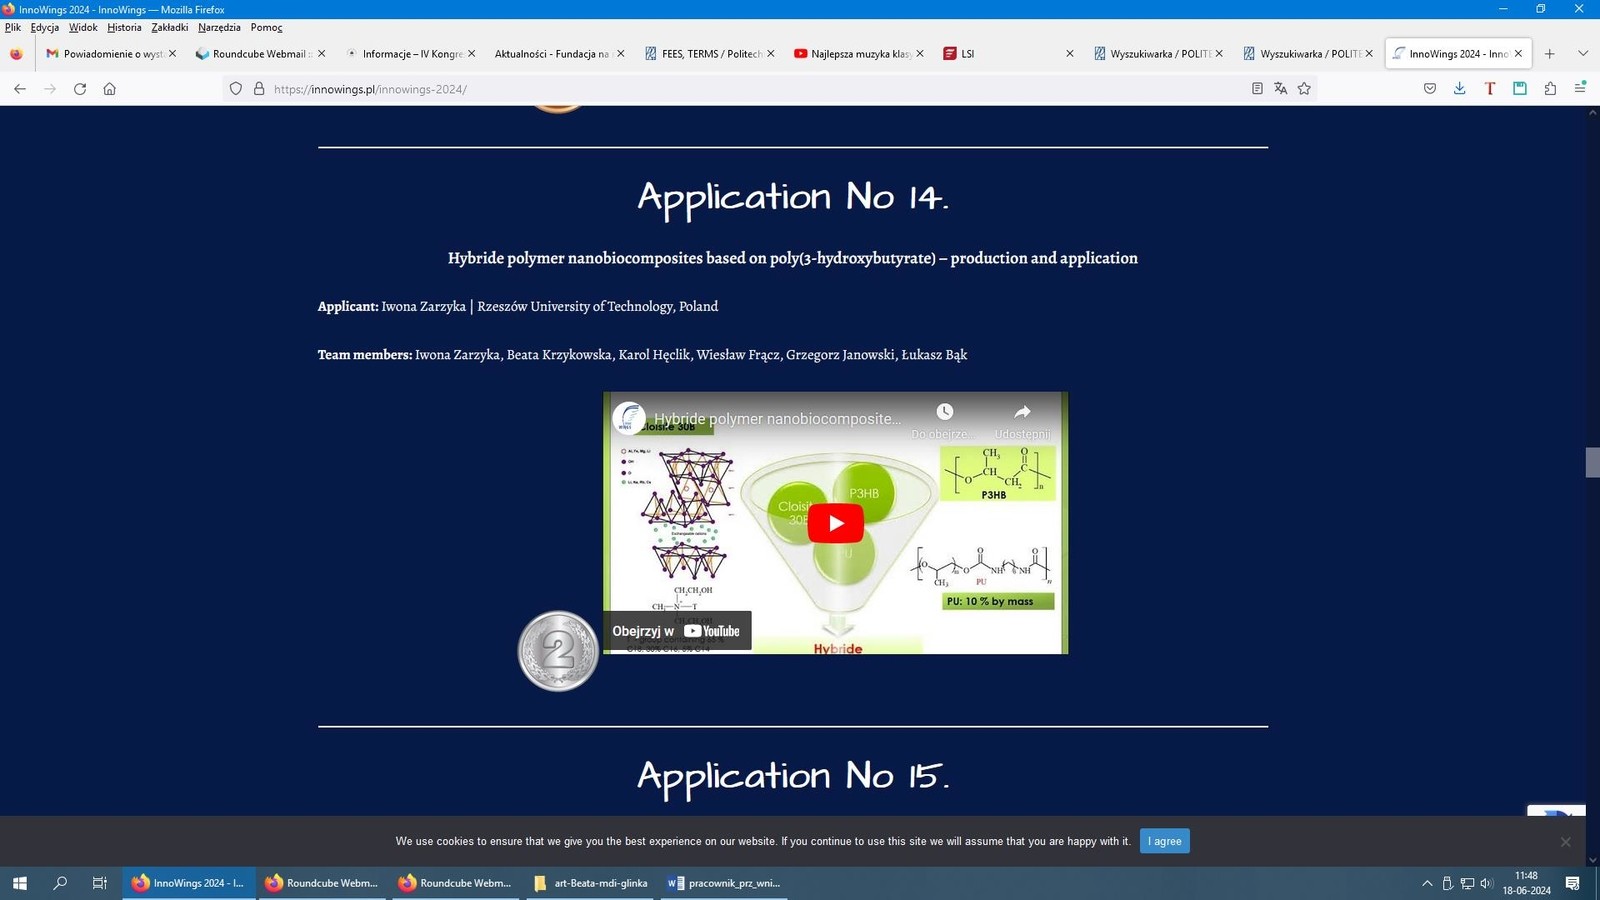1600x900 pixels.
Task: Open the Firefox application hamburger menu
Action: pos(1580,89)
